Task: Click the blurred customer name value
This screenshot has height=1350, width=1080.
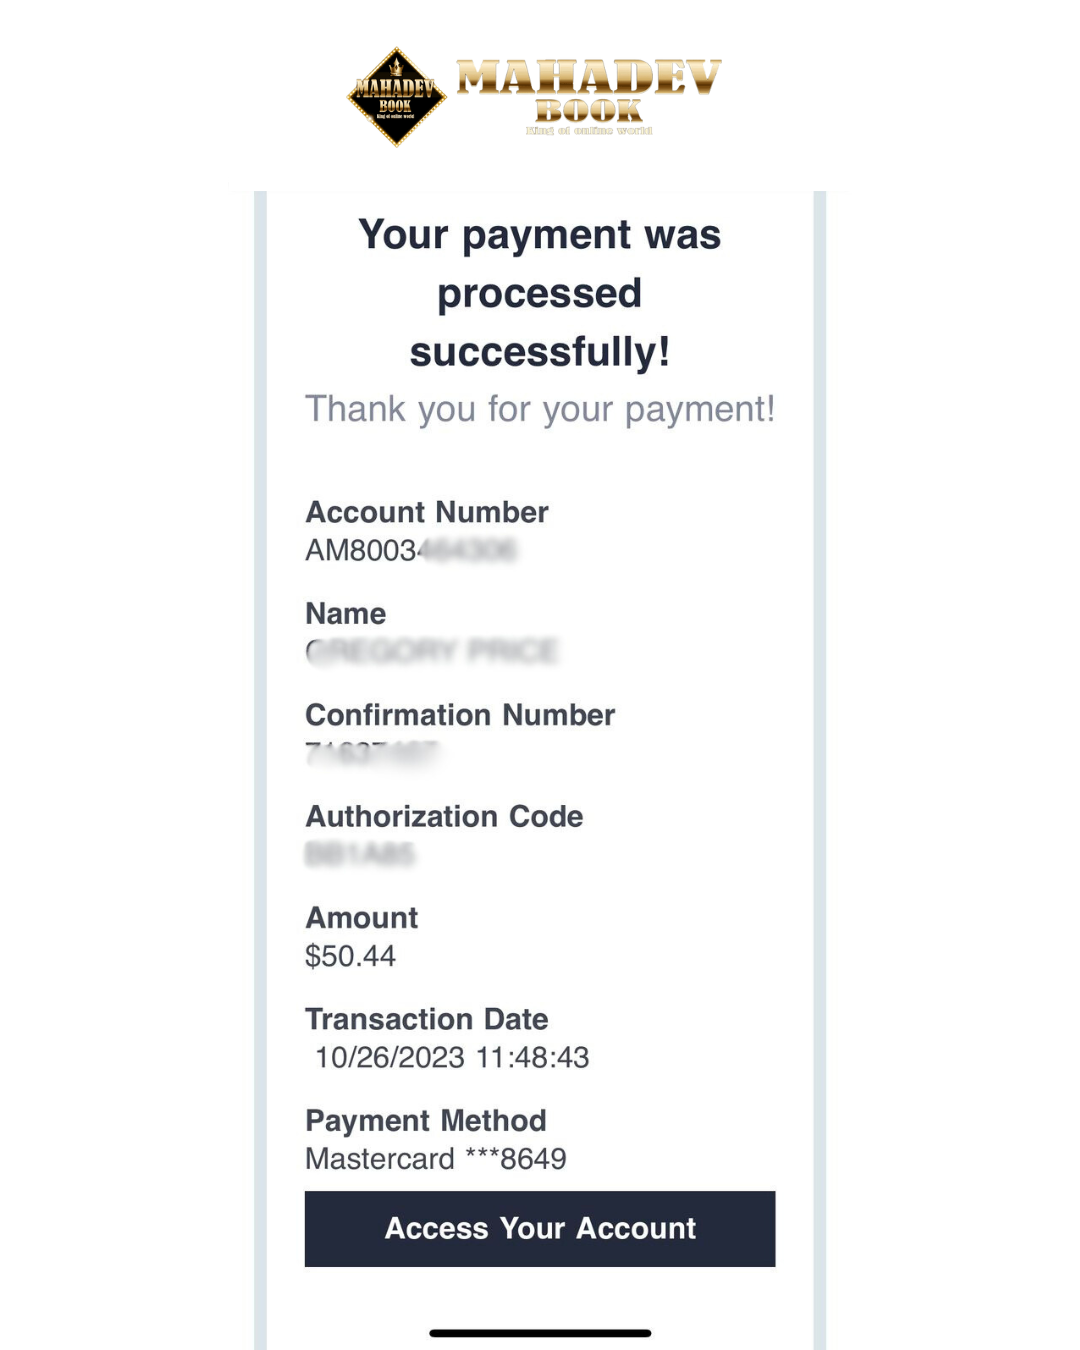Action: click(431, 651)
